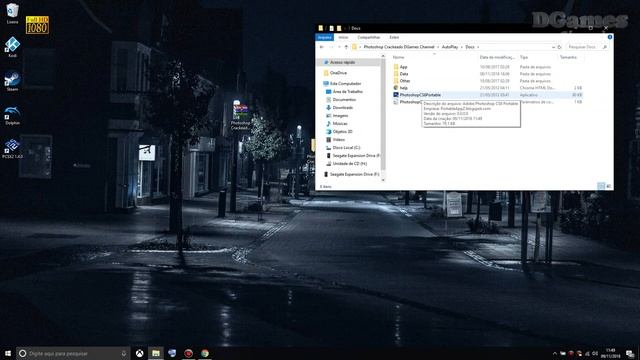The image size is (640, 360).
Task: Open Documentos in navigation pane
Action: coord(344,100)
